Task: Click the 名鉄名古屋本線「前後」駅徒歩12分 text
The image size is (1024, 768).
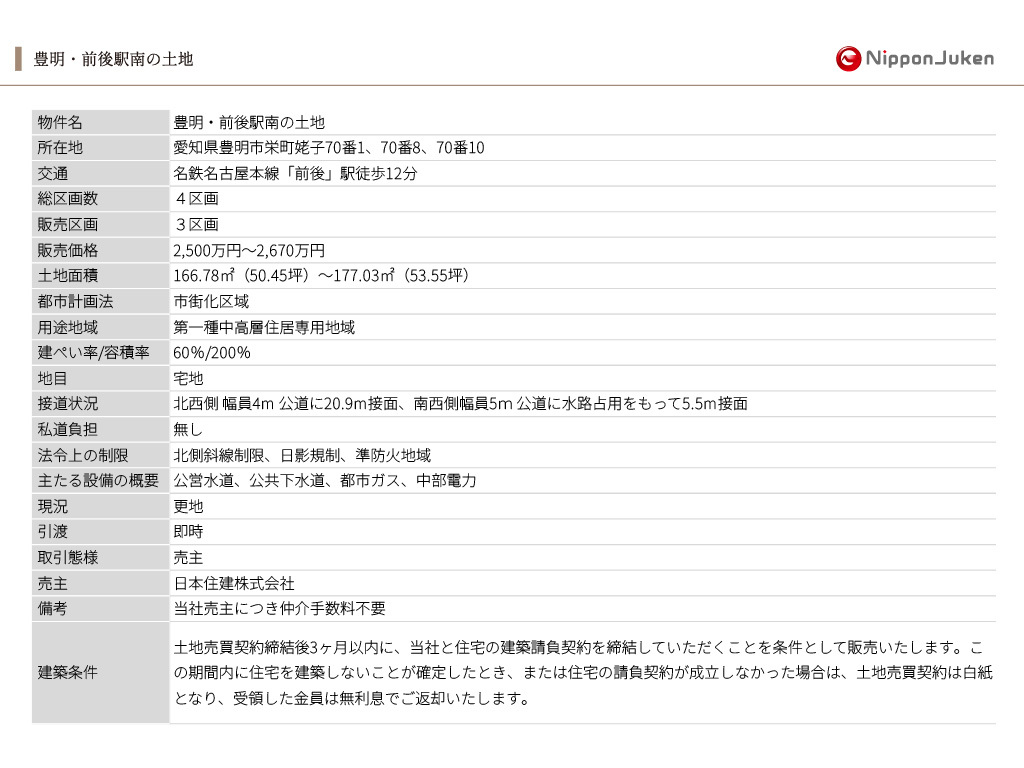Action: pos(294,173)
